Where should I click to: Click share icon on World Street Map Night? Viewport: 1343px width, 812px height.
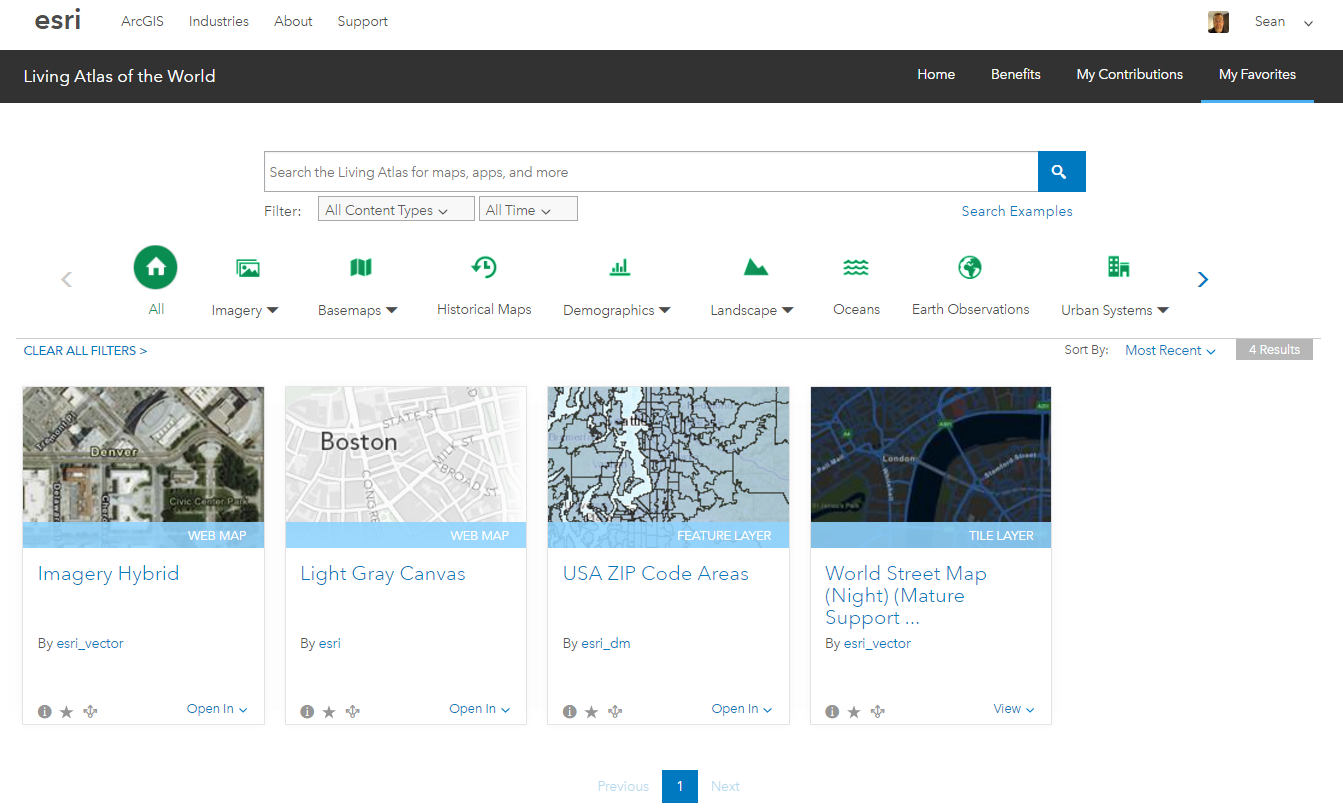tap(877, 712)
